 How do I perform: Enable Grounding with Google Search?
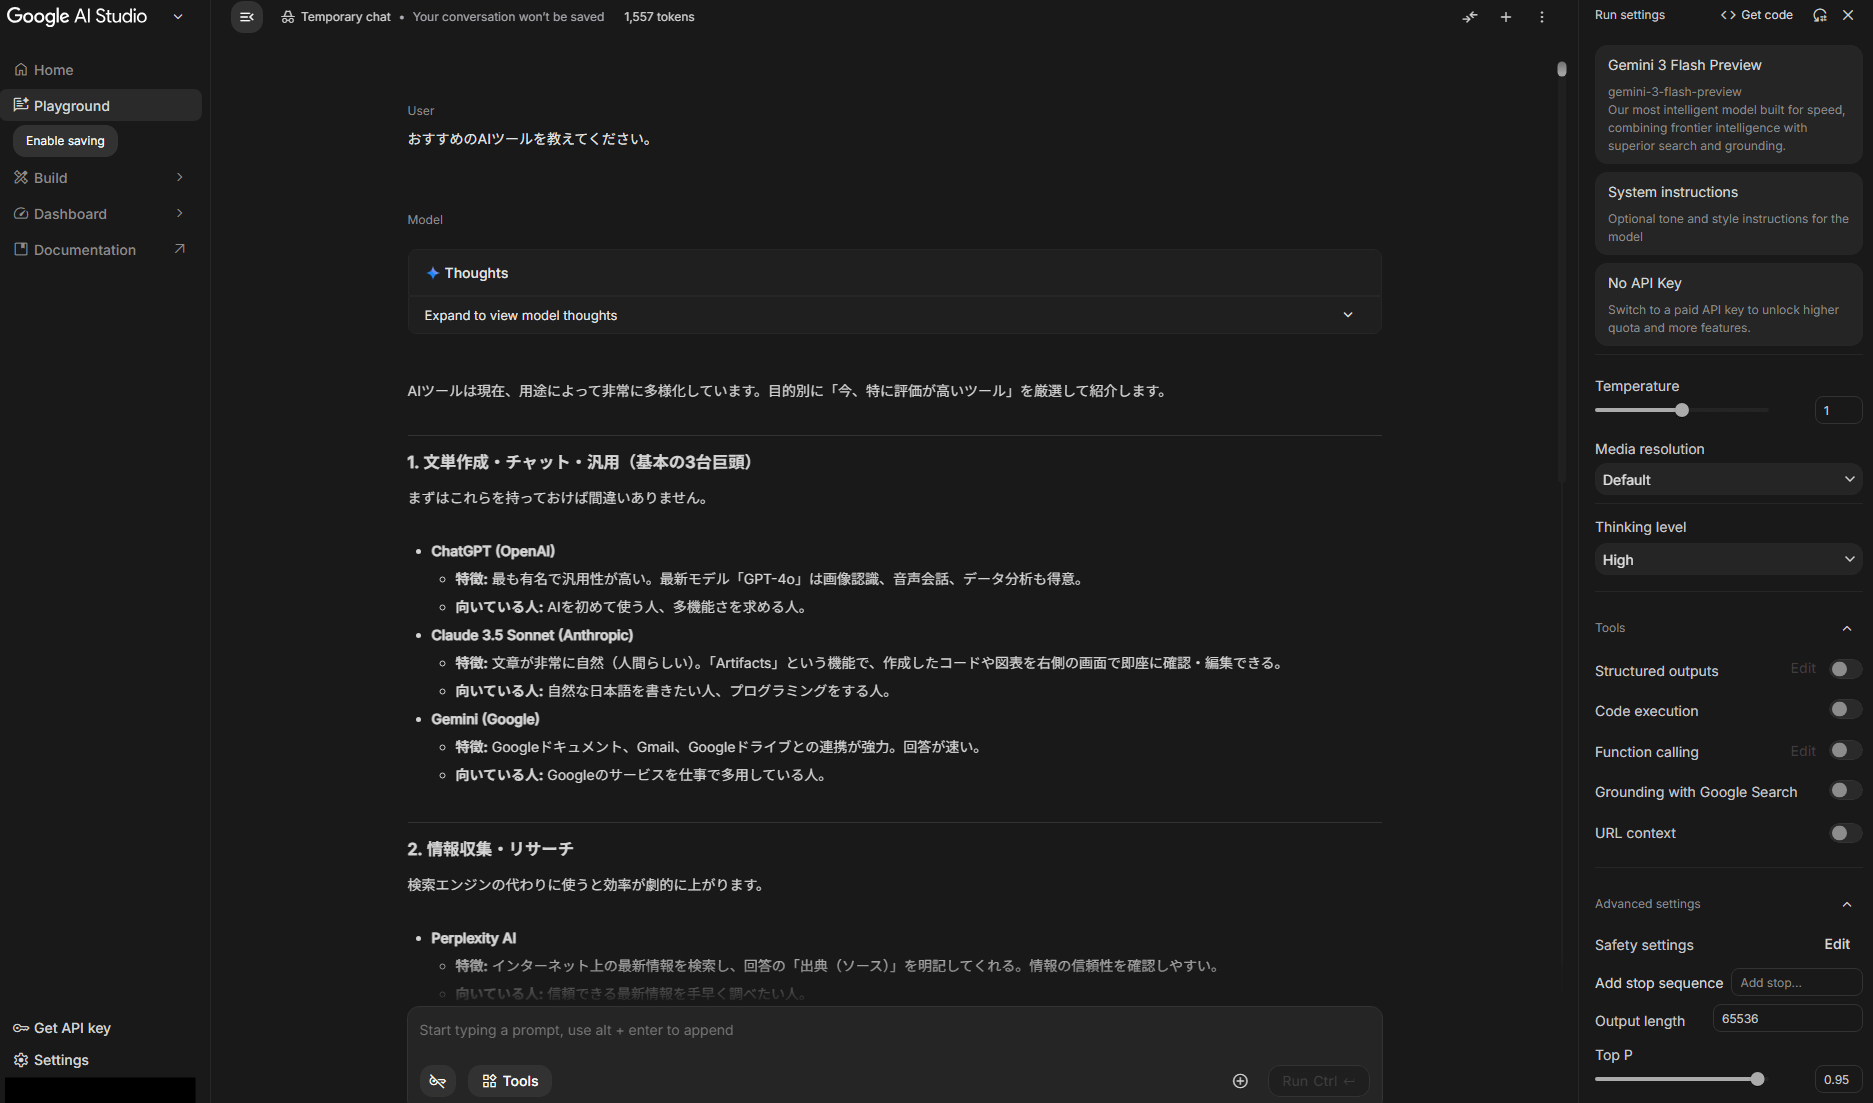(1844, 791)
